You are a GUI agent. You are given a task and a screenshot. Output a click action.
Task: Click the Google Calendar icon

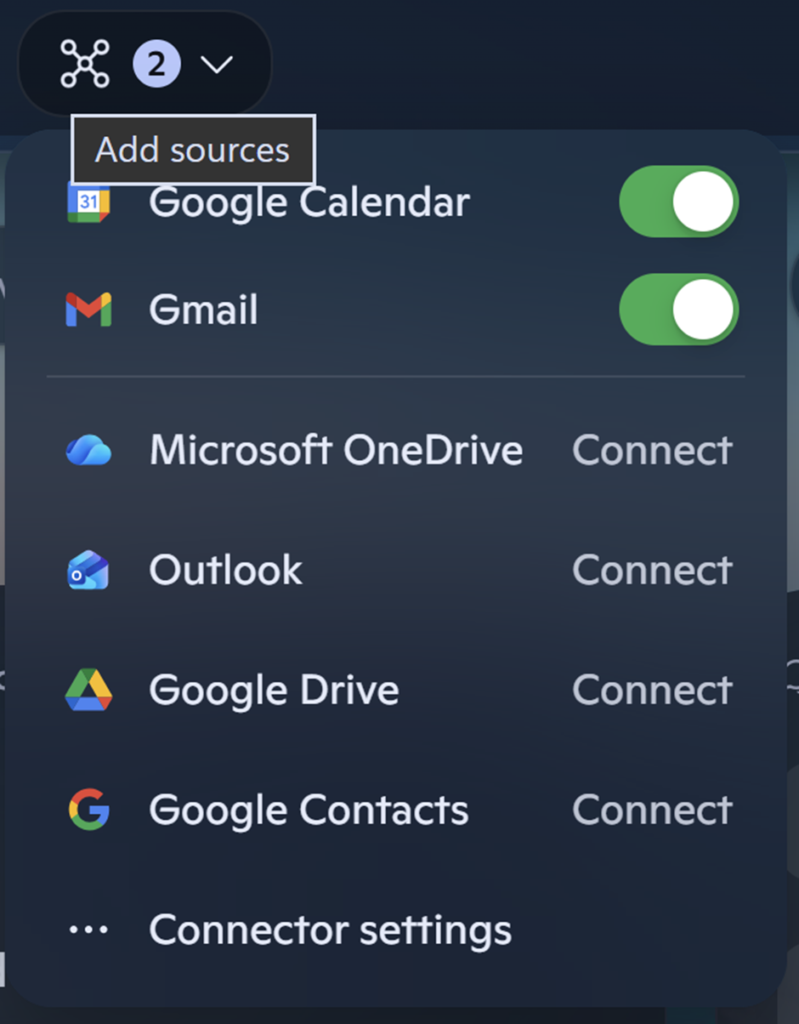[x=88, y=202]
